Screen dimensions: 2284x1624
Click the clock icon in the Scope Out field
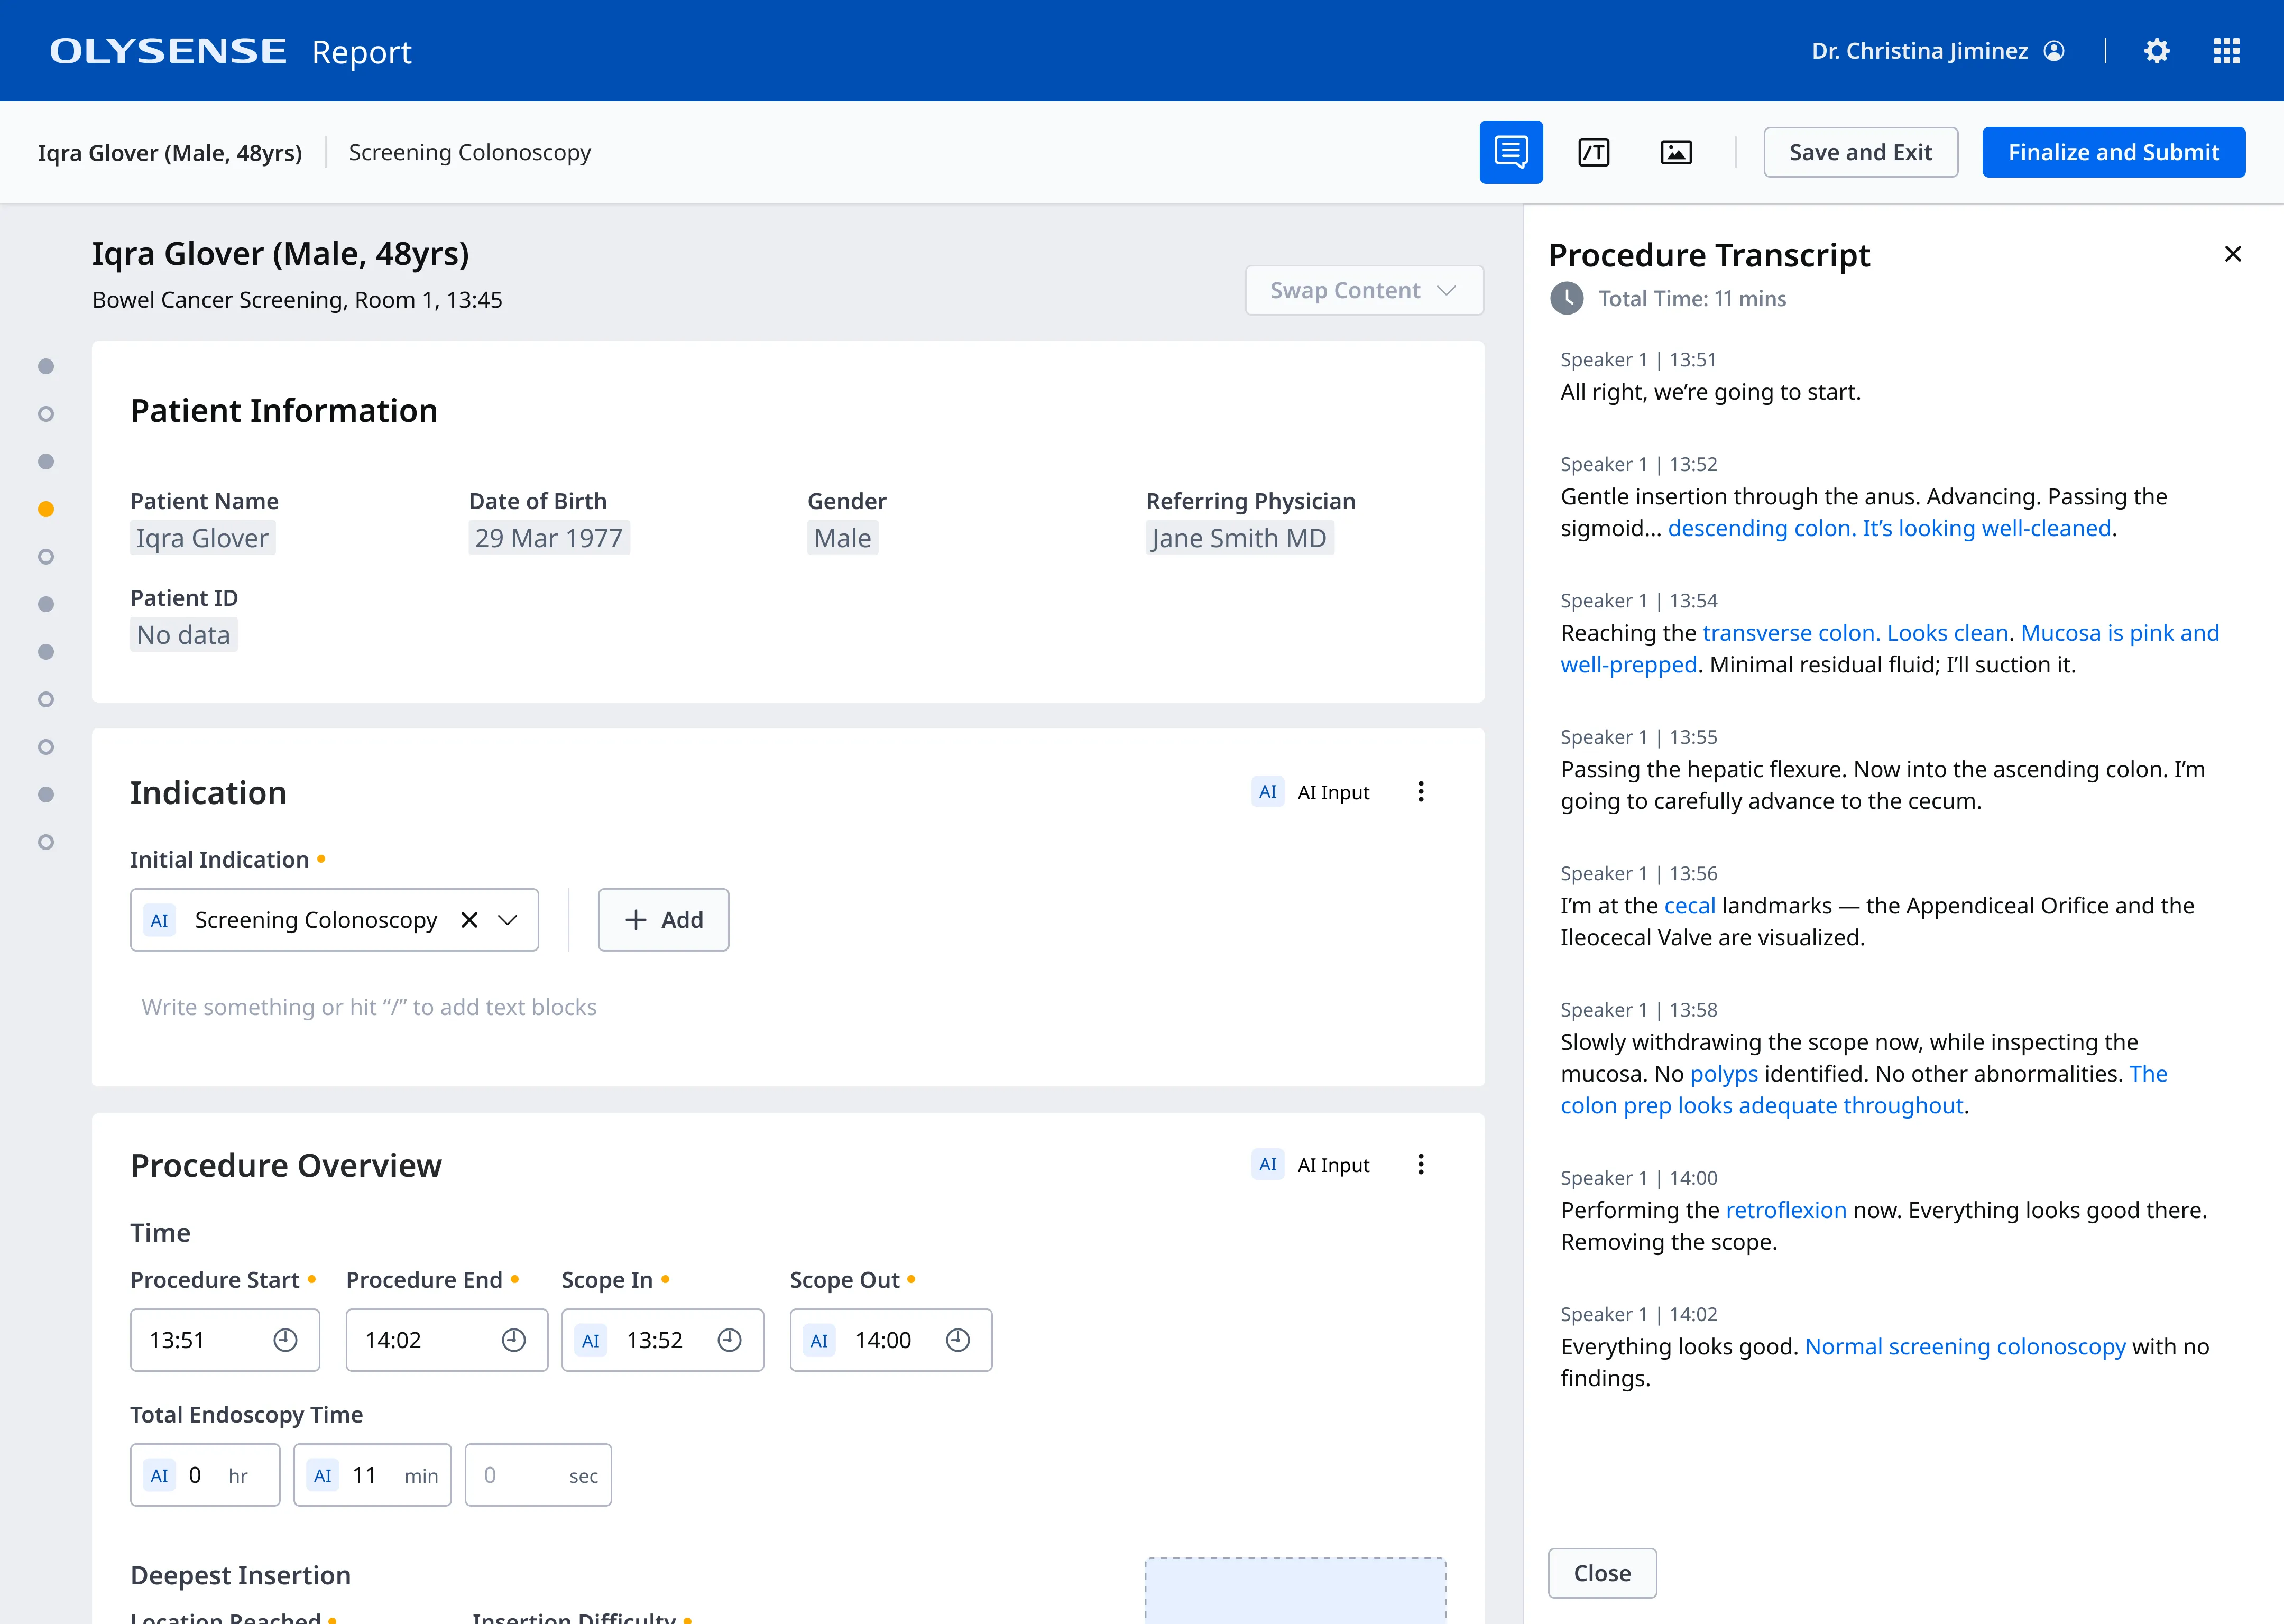coord(957,1340)
